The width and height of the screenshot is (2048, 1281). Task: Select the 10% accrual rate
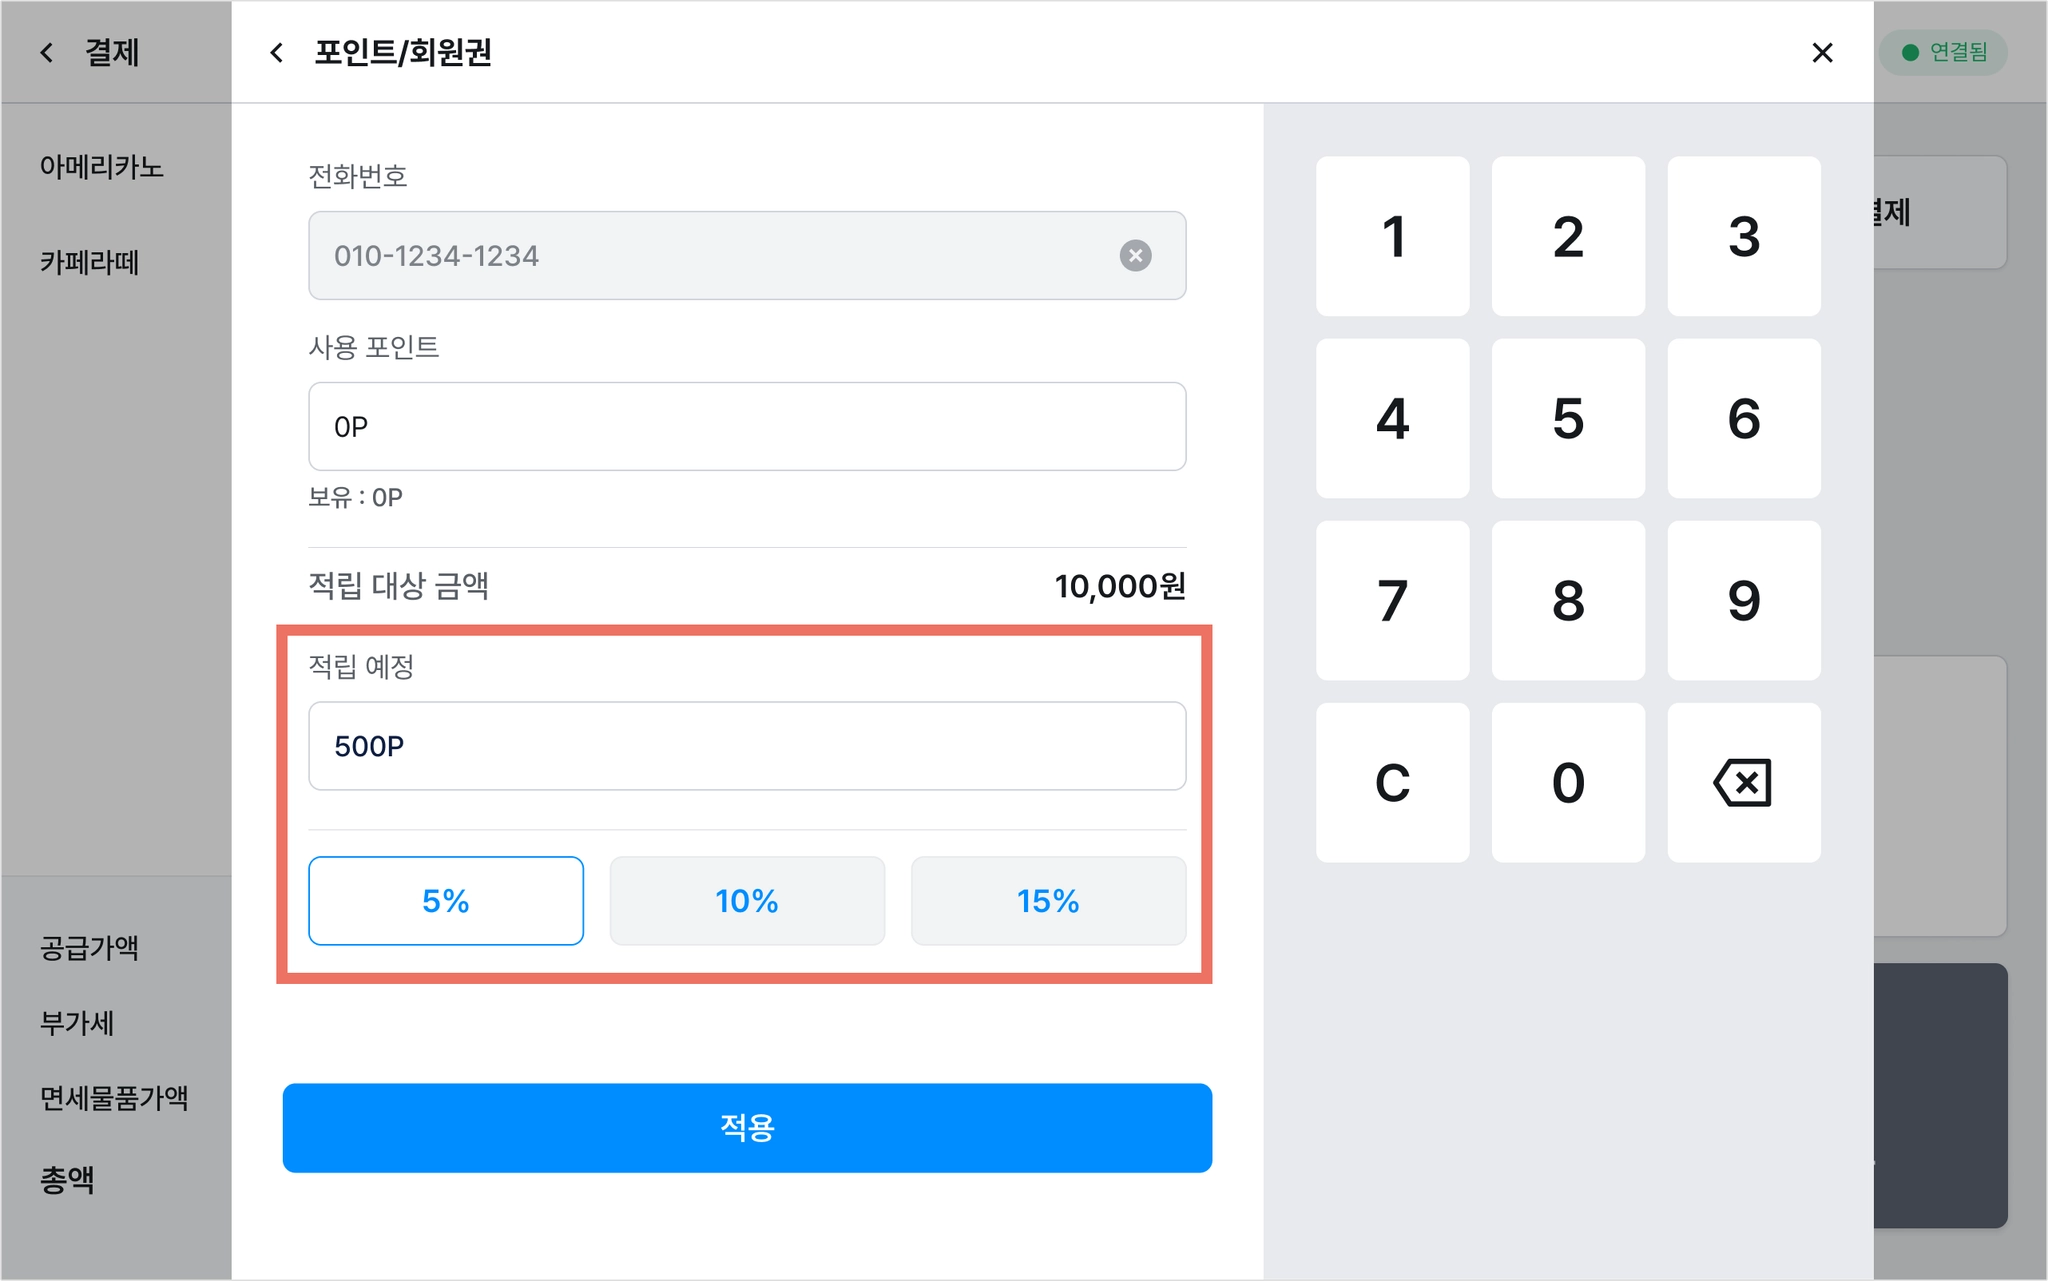[747, 900]
